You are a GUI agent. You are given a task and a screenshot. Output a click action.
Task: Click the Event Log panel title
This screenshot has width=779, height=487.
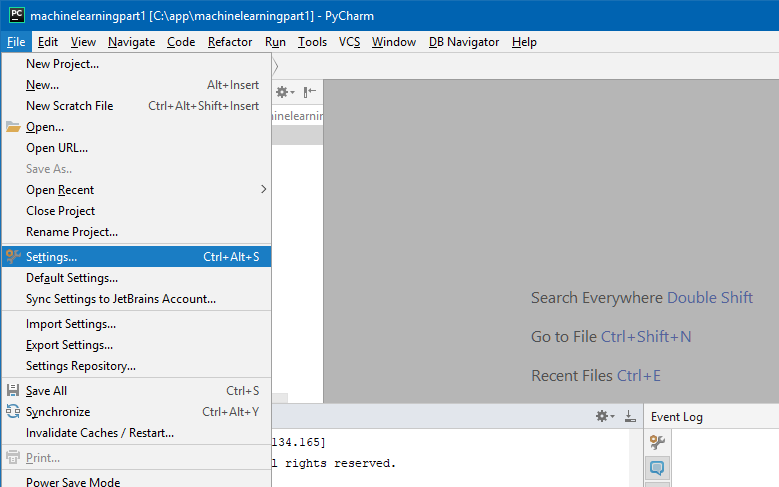[x=677, y=417]
